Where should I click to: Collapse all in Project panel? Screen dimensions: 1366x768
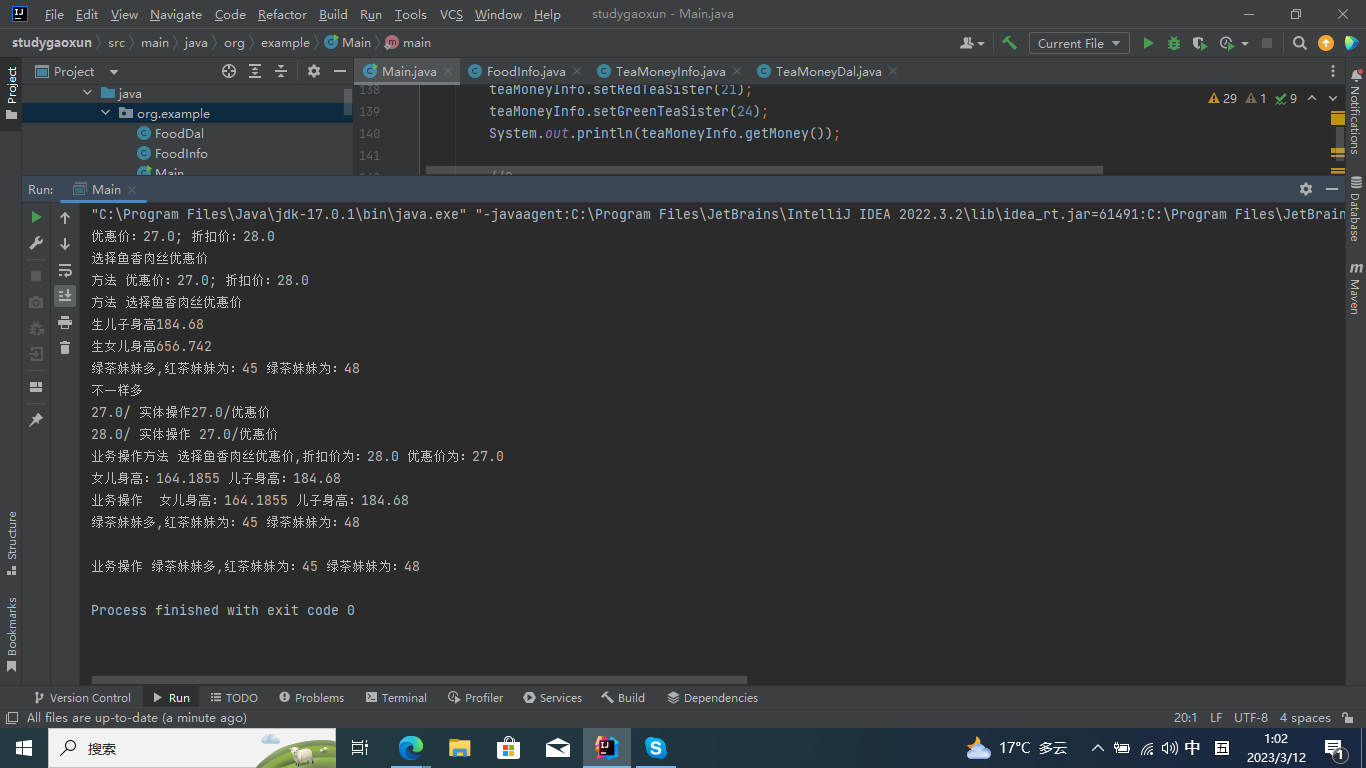pos(281,71)
